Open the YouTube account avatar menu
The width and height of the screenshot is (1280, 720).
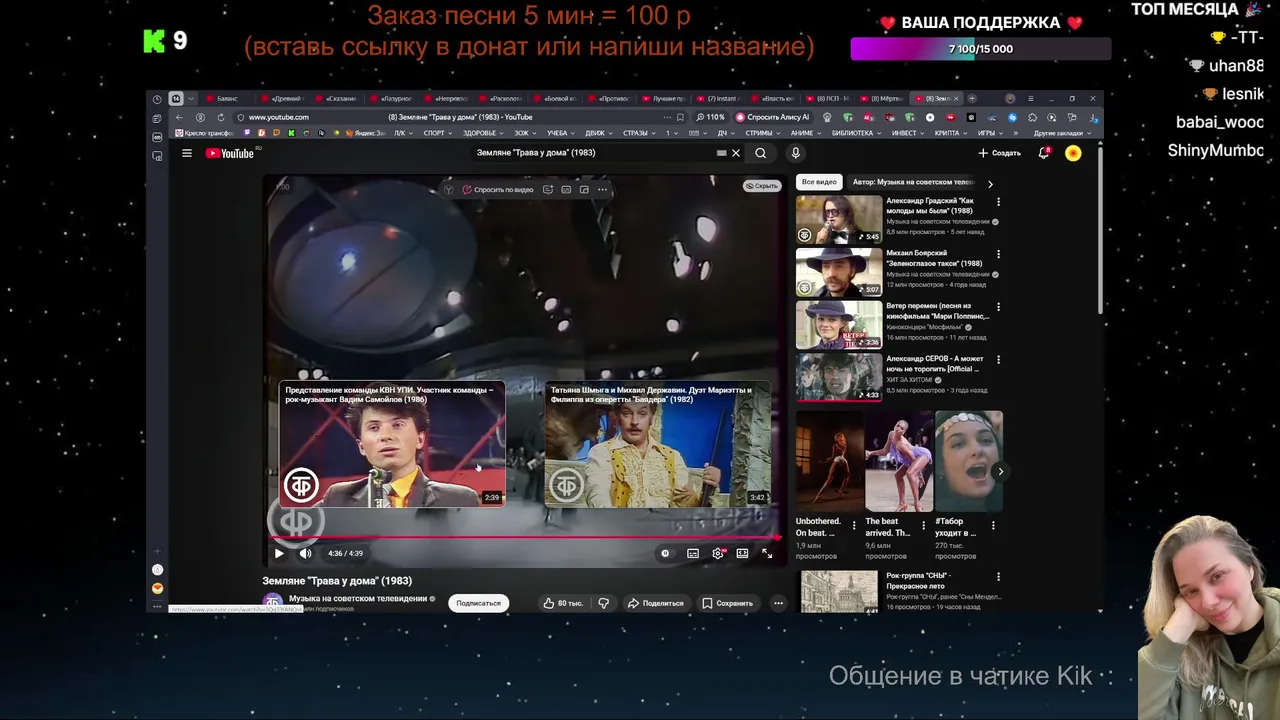[x=1073, y=153]
